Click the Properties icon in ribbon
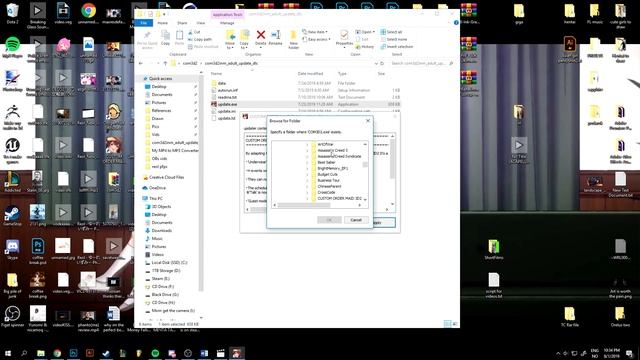The width and height of the screenshot is (640, 360). (x=344, y=35)
